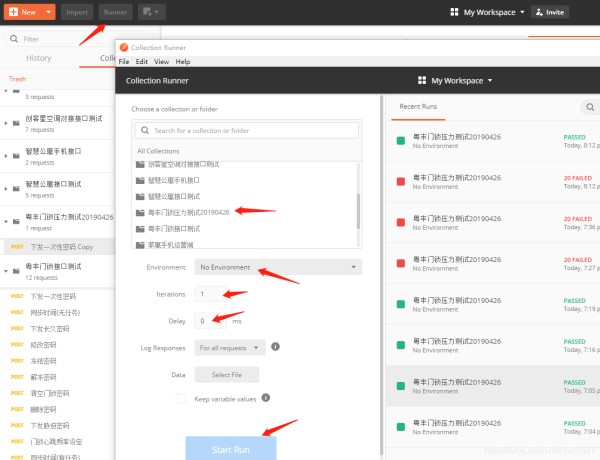
Task: Open the Help menu
Action: pyautogui.click(x=183, y=62)
